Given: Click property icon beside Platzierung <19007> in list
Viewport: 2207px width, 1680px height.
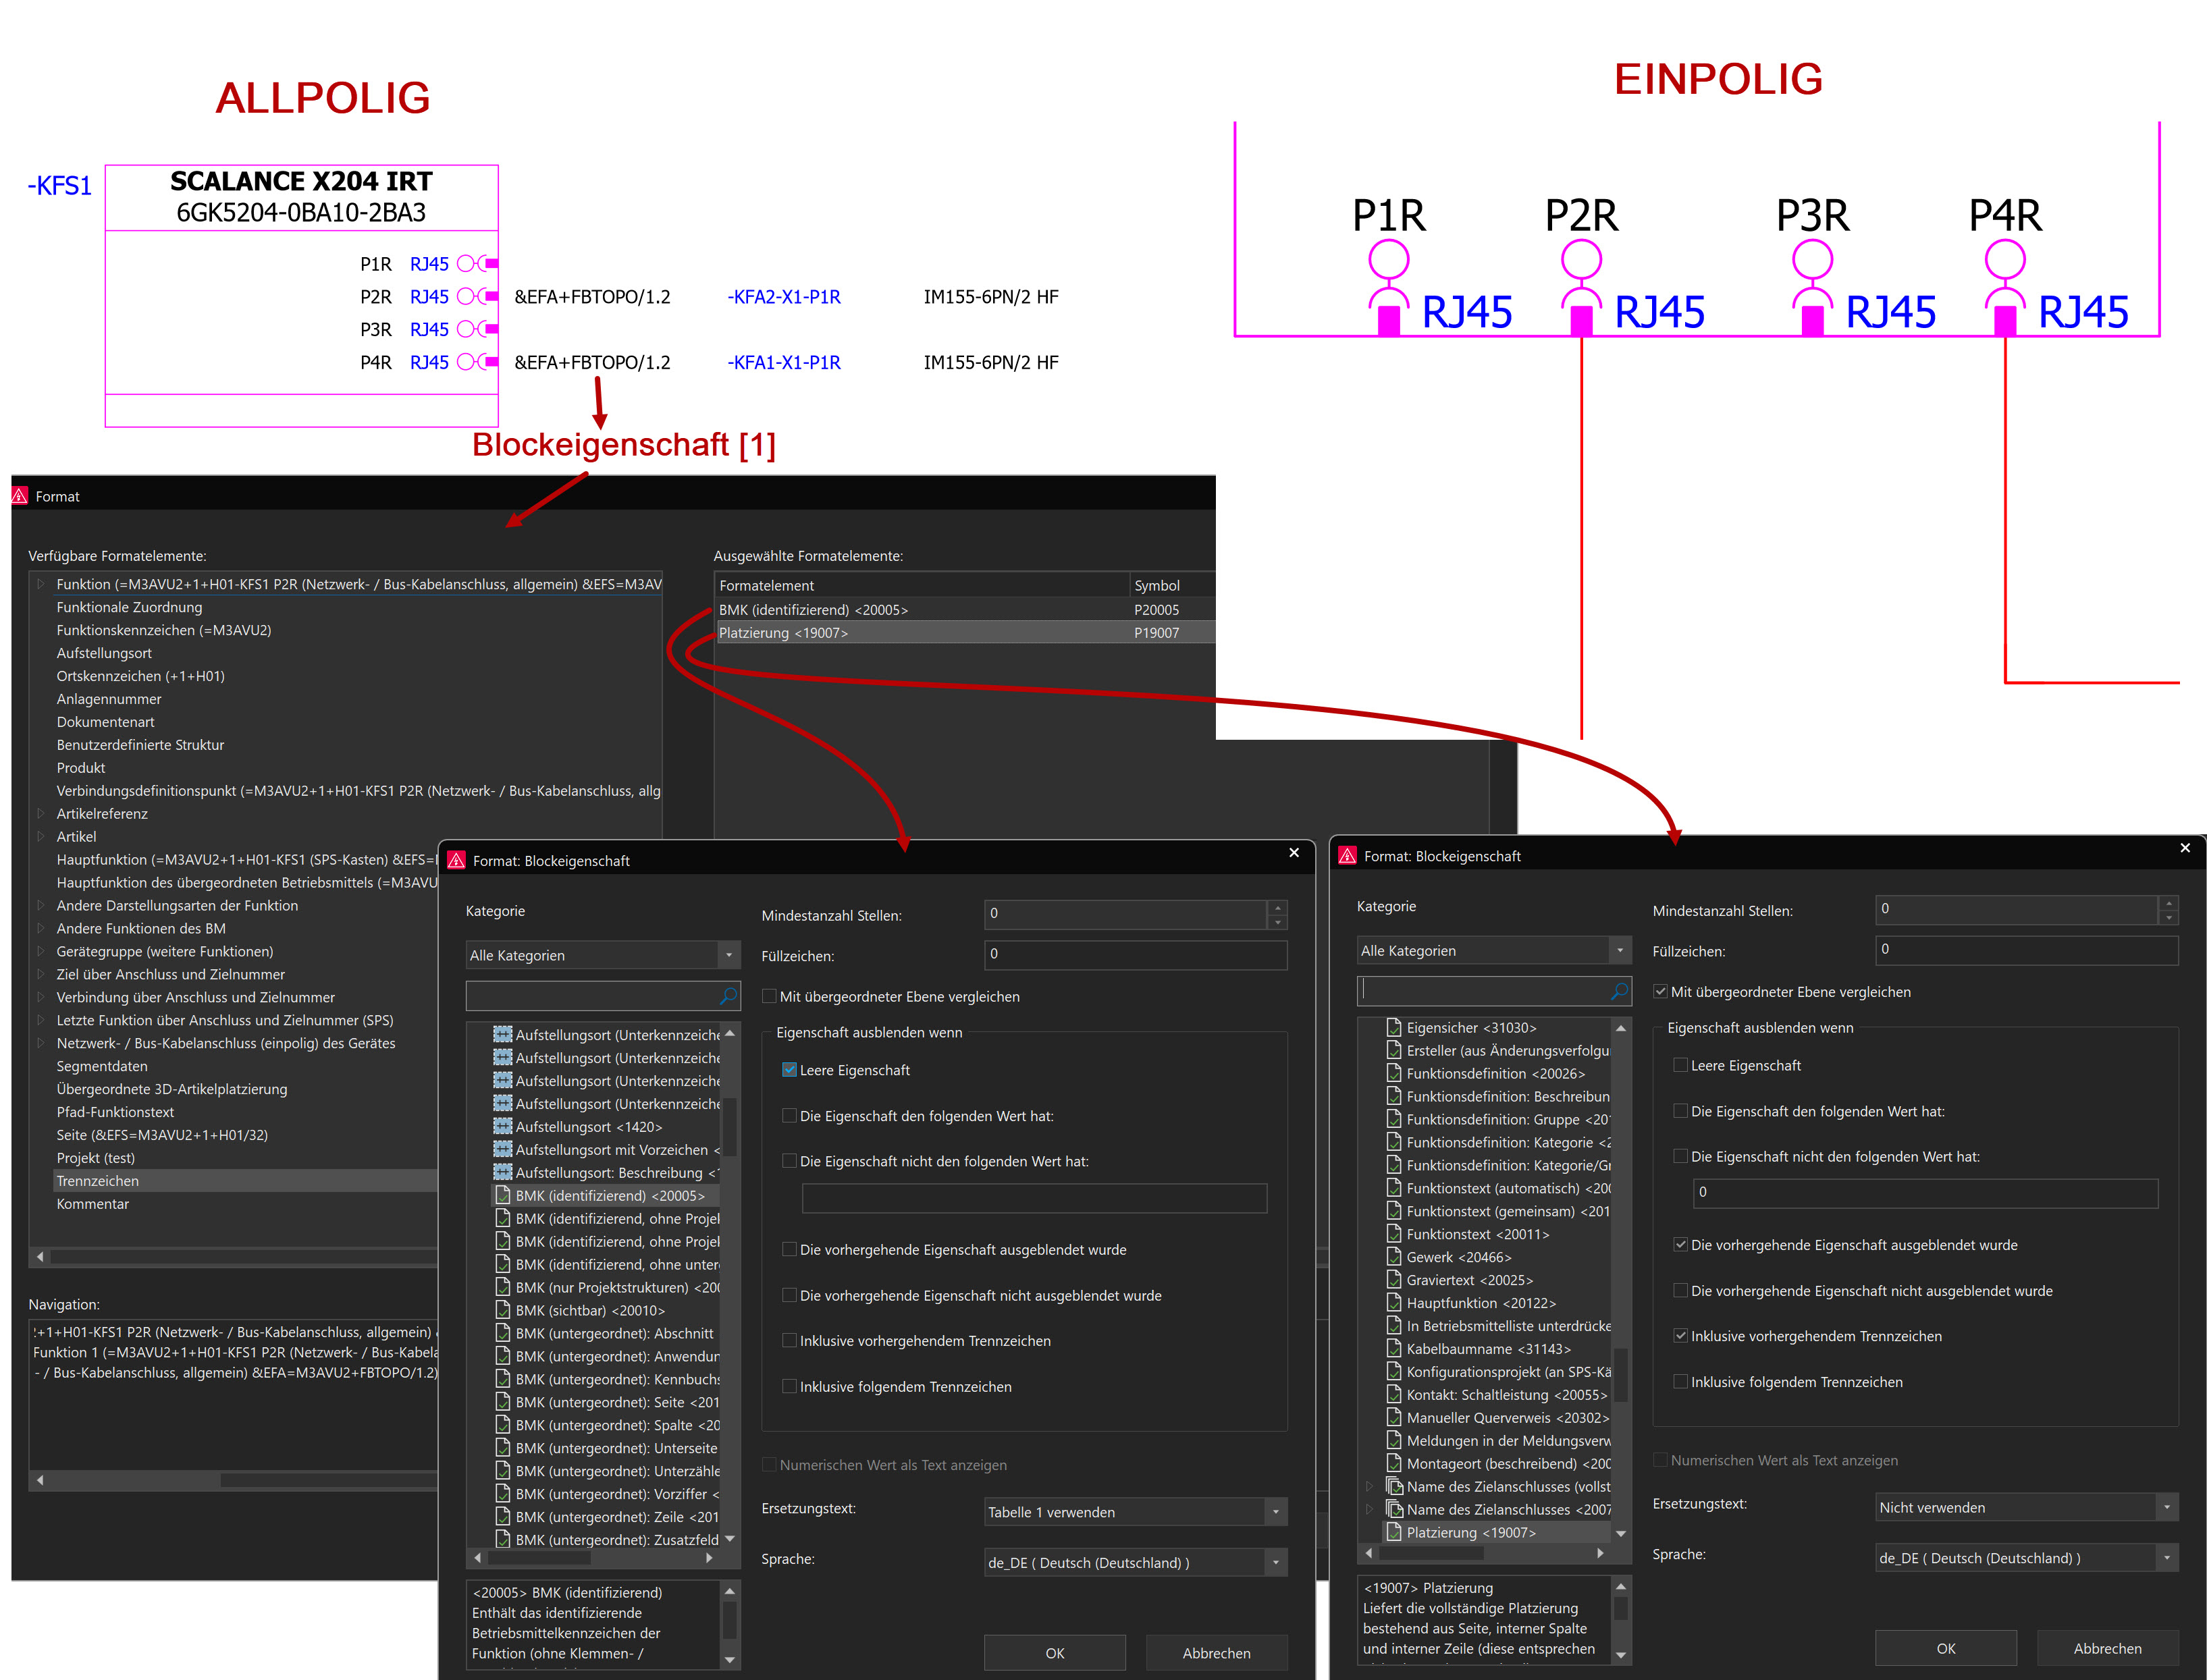Looking at the screenshot, I should (1394, 1532).
